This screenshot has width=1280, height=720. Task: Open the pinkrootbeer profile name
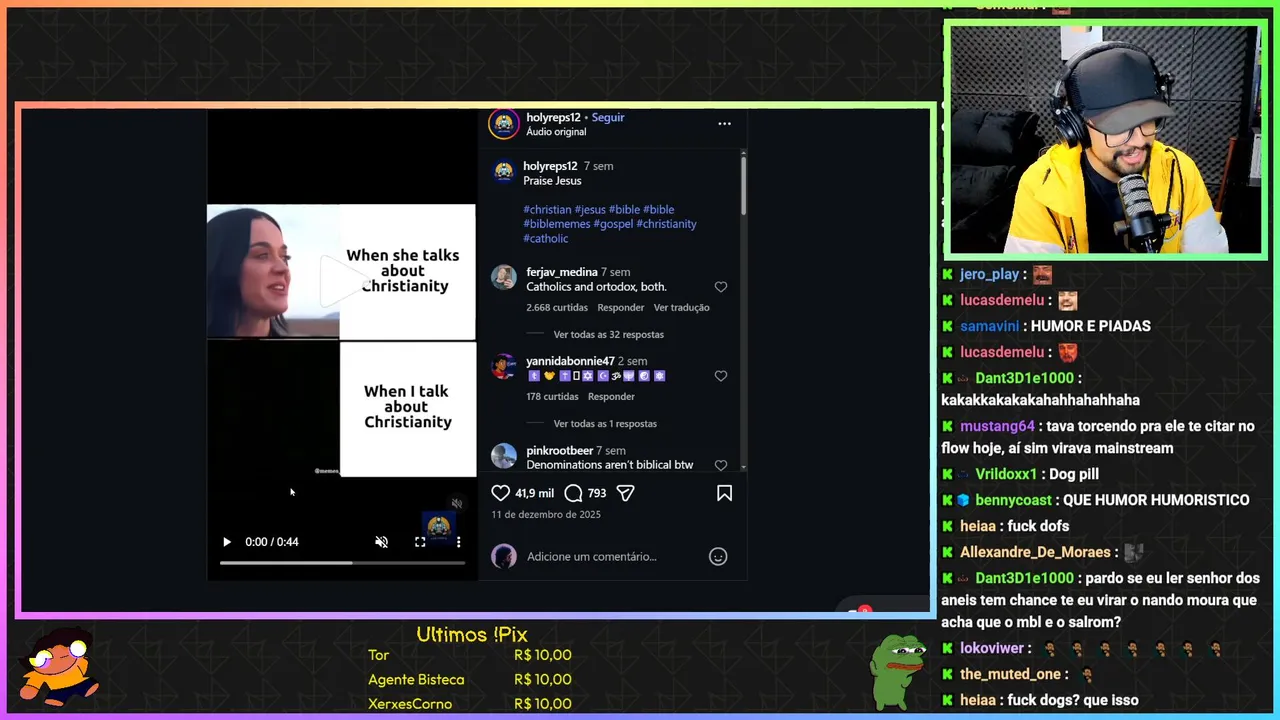coord(562,451)
